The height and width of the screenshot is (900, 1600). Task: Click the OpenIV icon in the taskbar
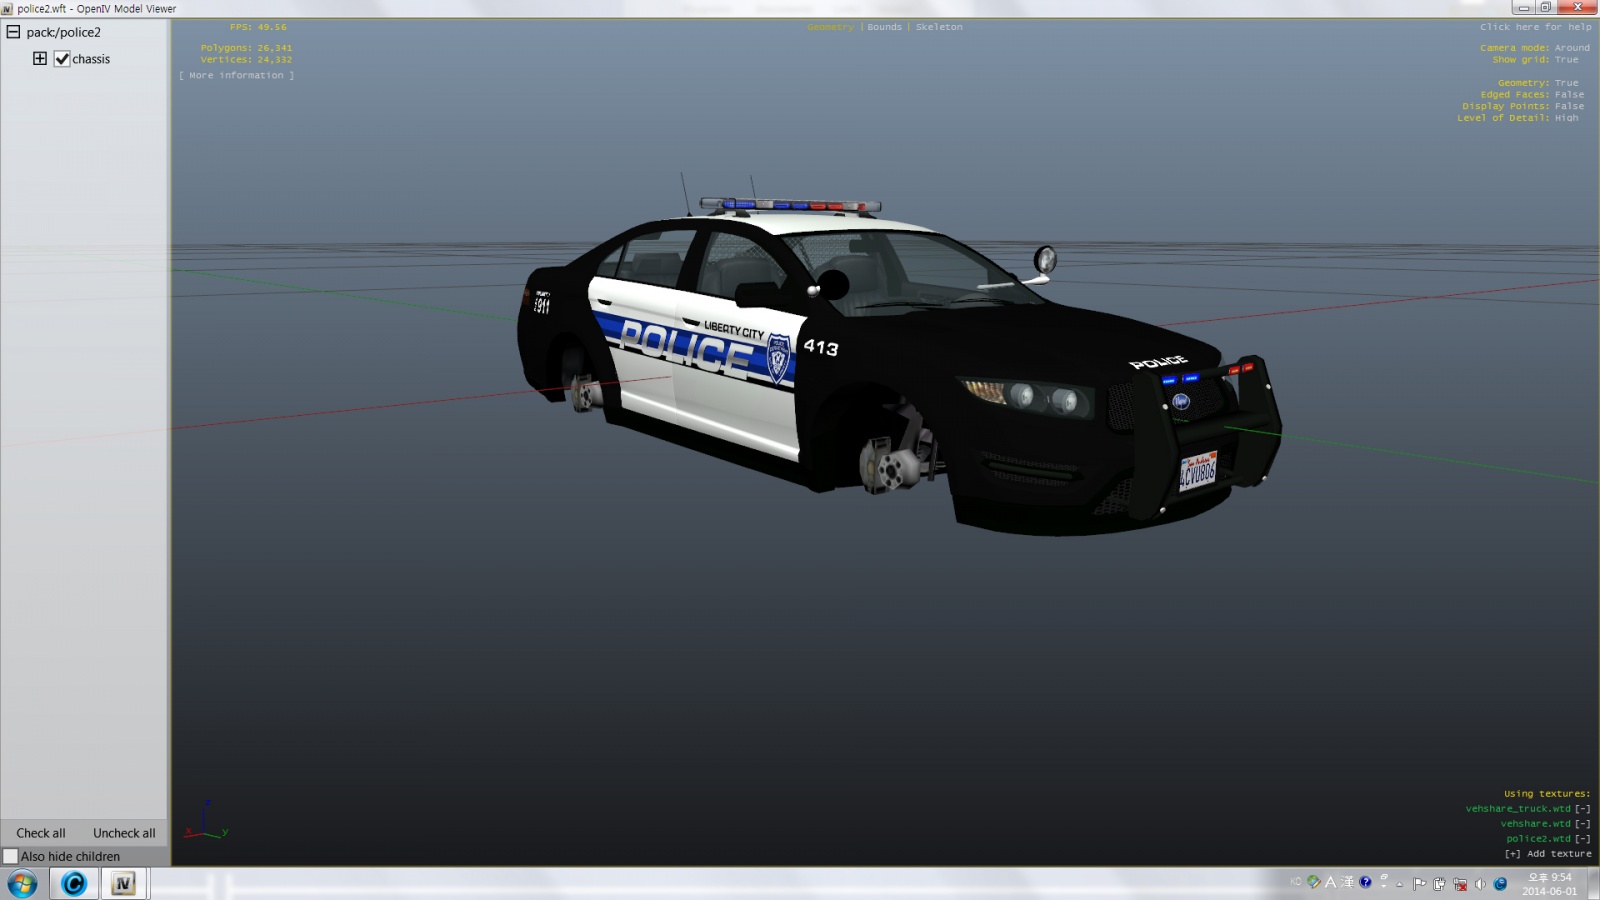pos(123,884)
